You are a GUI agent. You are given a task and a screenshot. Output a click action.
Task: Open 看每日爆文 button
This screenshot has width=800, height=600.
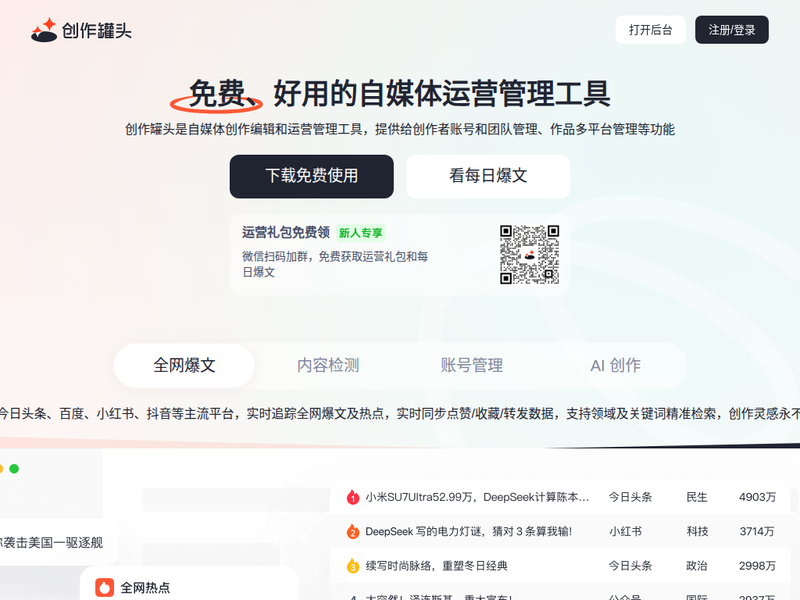point(488,176)
